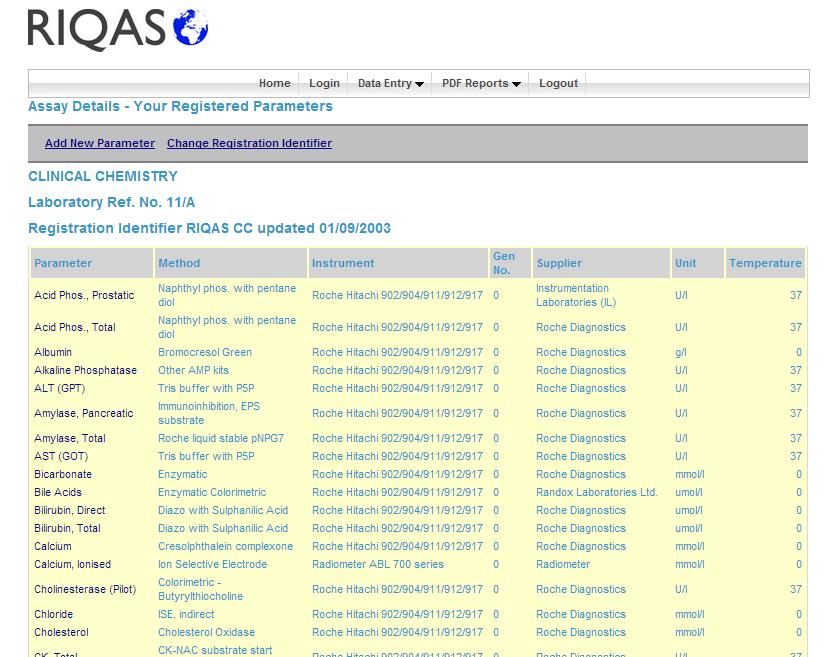Select the Amylase, Total parameter
831x657 pixels.
pos(70,439)
